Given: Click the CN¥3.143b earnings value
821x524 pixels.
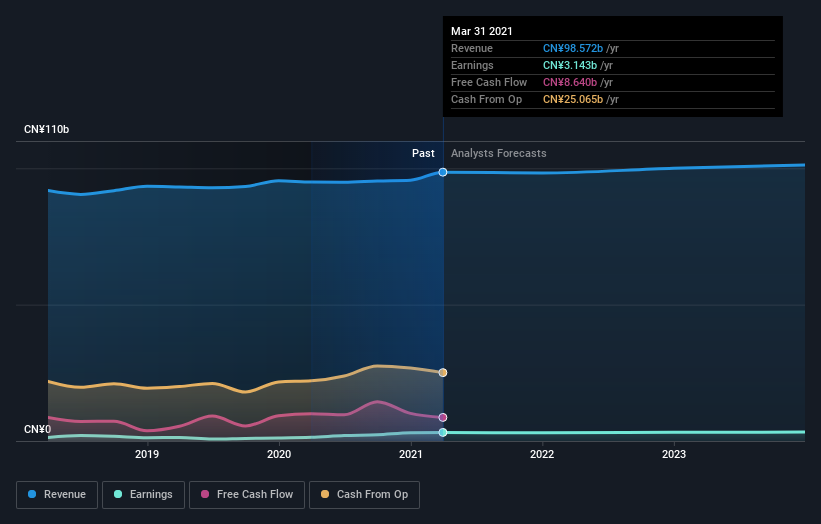Looking at the screenshot, I should 570,65.
